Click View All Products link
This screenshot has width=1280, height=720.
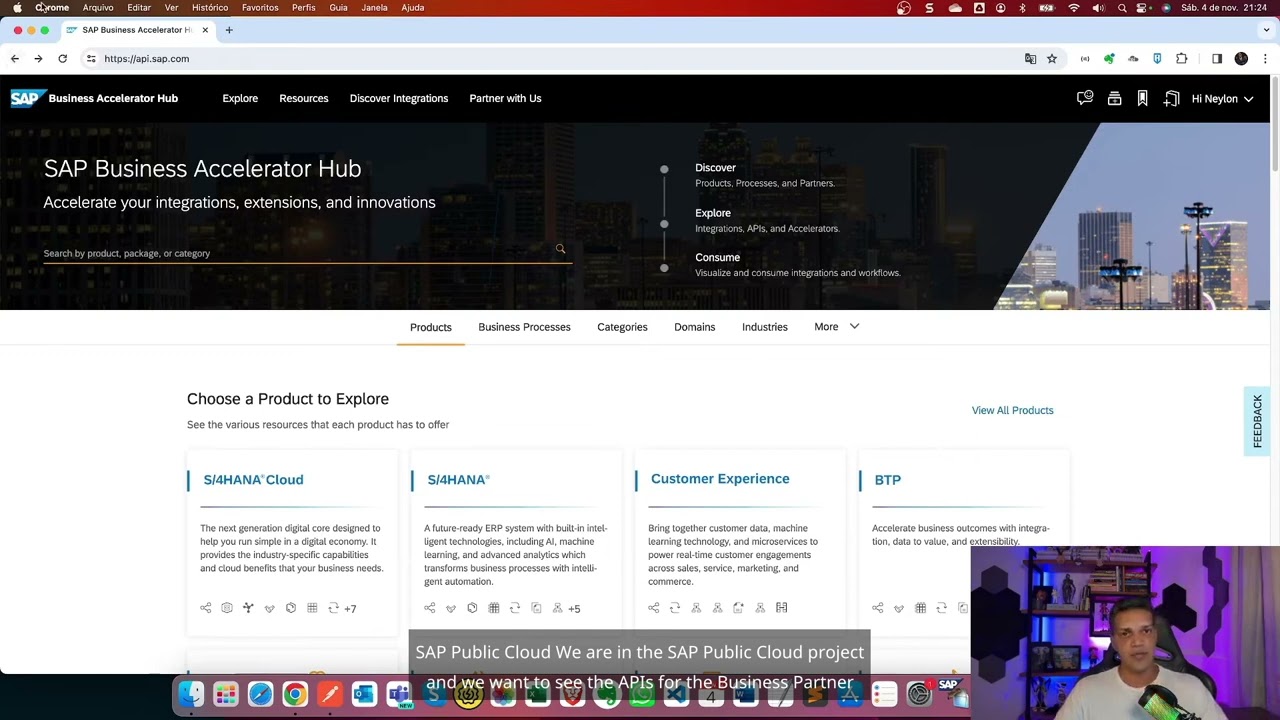(1012, 410)
